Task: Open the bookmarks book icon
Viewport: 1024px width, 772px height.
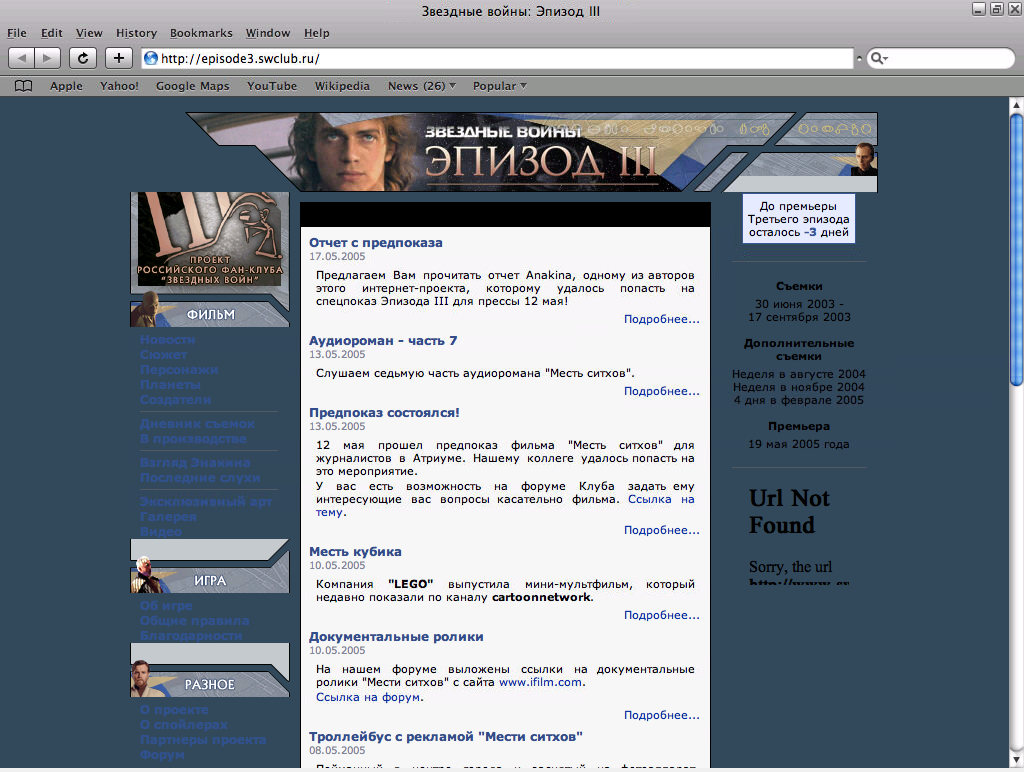Action: click(24, 86)
